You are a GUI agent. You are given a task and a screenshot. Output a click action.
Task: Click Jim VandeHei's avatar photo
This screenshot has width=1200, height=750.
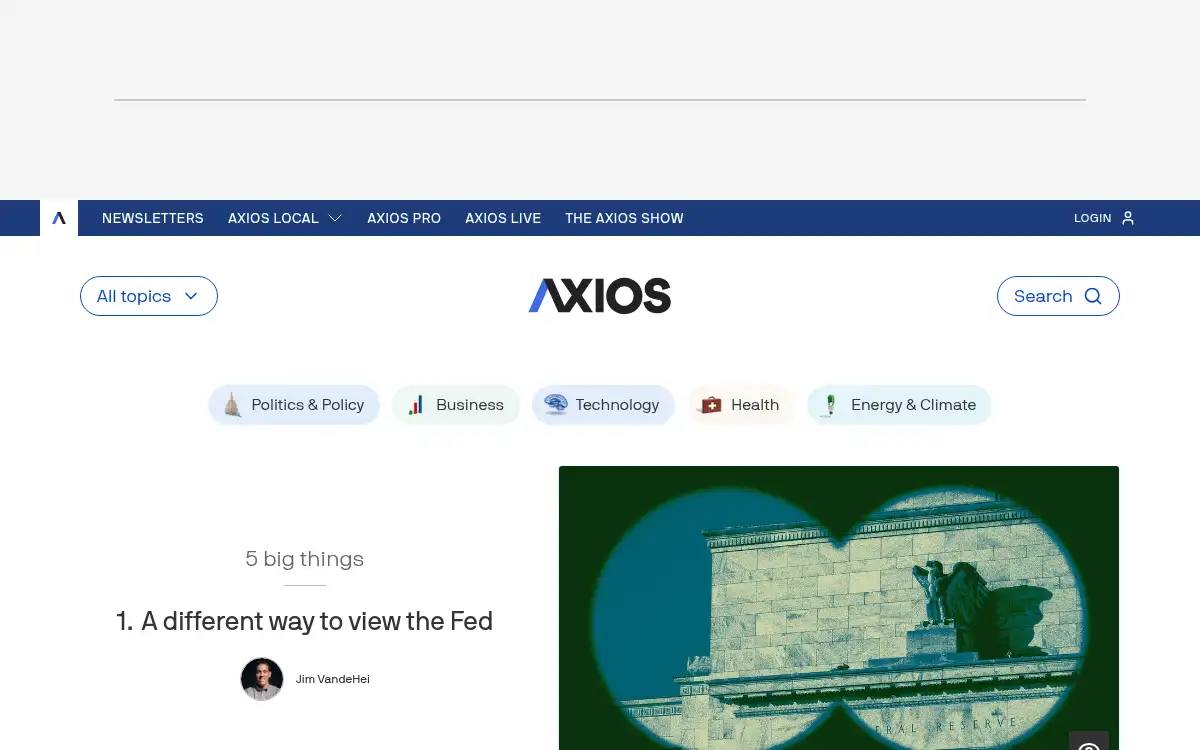[x=262, y=679]
